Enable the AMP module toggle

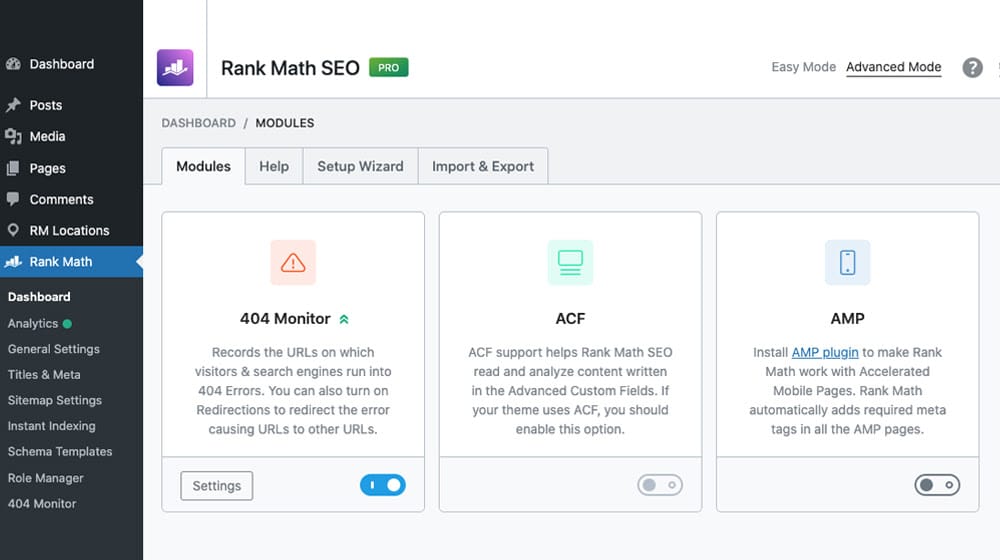pos(937,485)
